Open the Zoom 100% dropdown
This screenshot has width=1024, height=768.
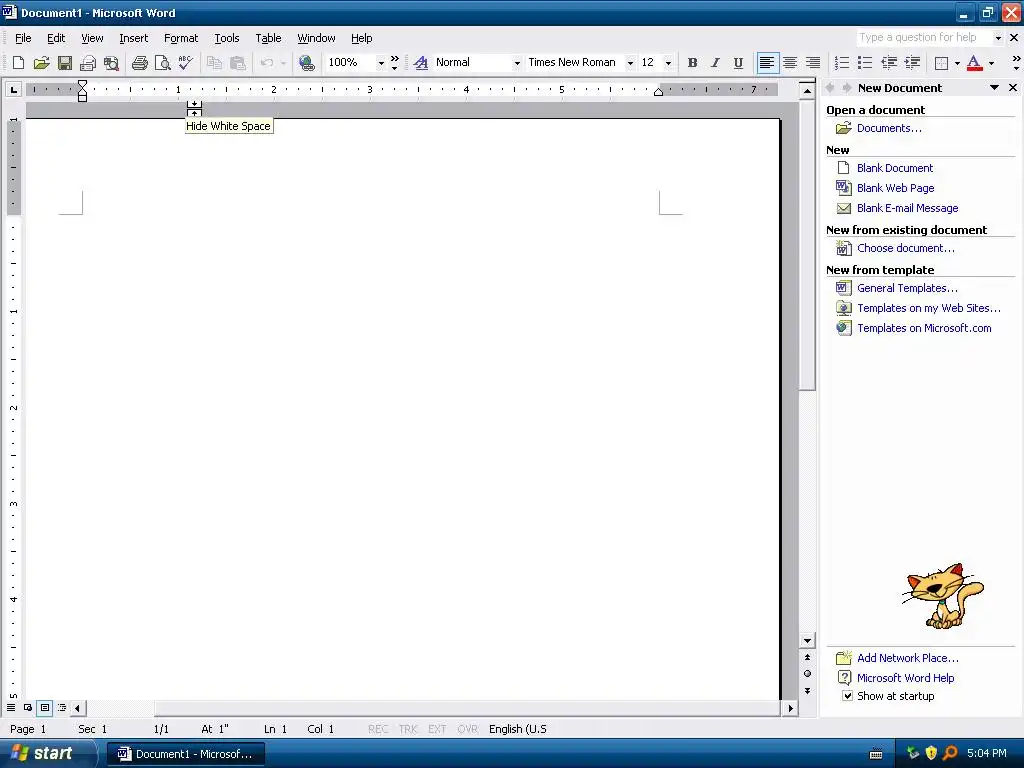point(381,63)
